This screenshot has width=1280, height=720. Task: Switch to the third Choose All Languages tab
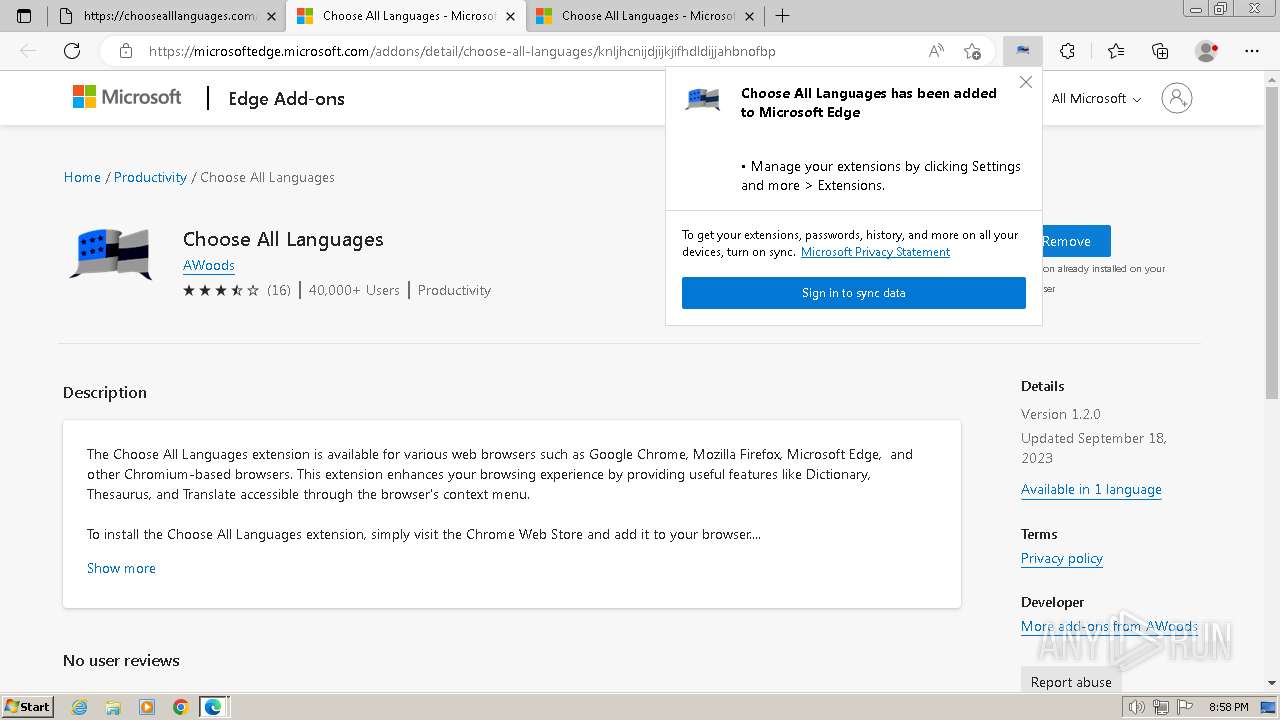tap(645, 16)
